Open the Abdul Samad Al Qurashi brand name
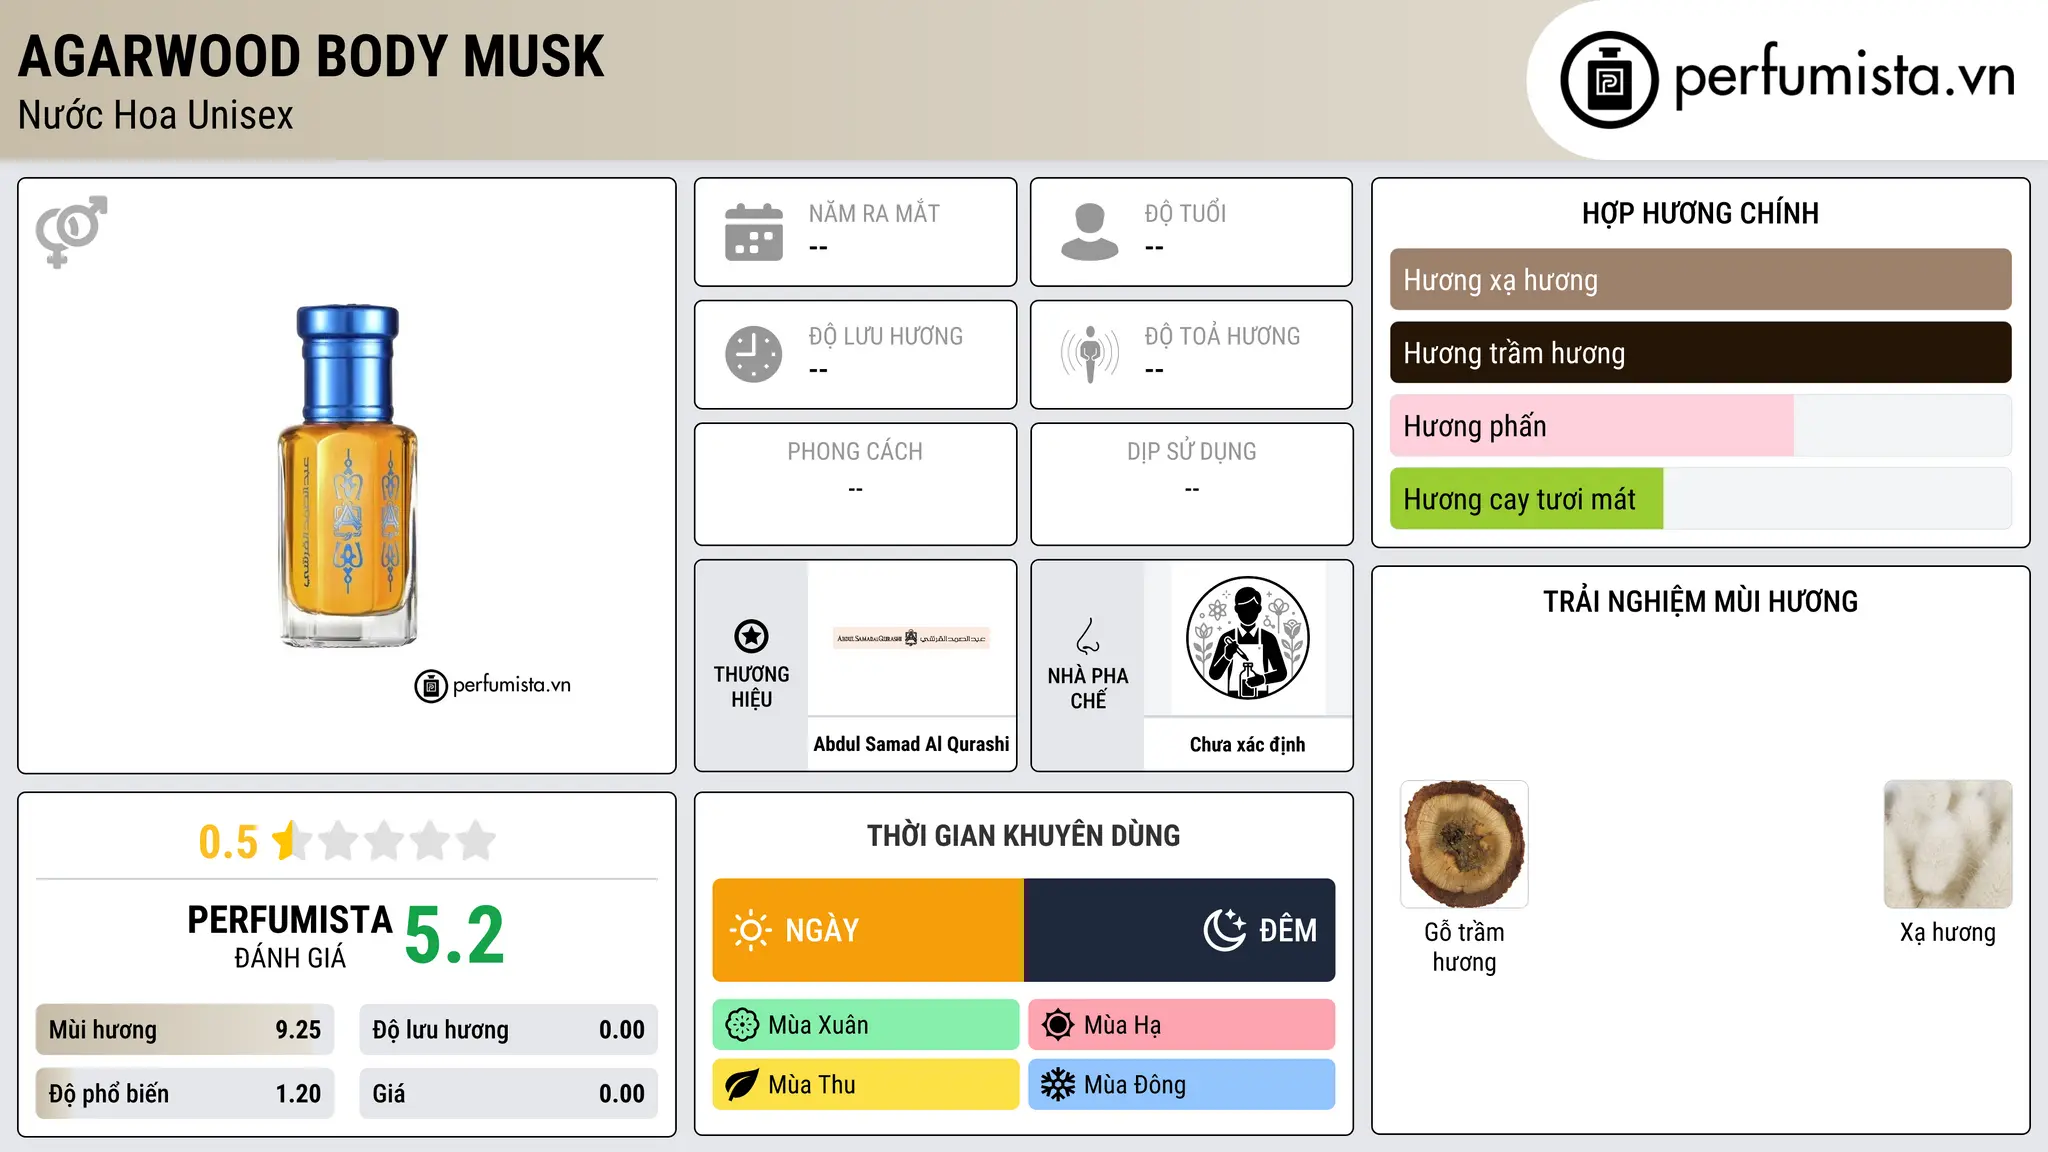Image resolution: width=2048 pixels, height=1152 pixels. [x=912, y=744]
